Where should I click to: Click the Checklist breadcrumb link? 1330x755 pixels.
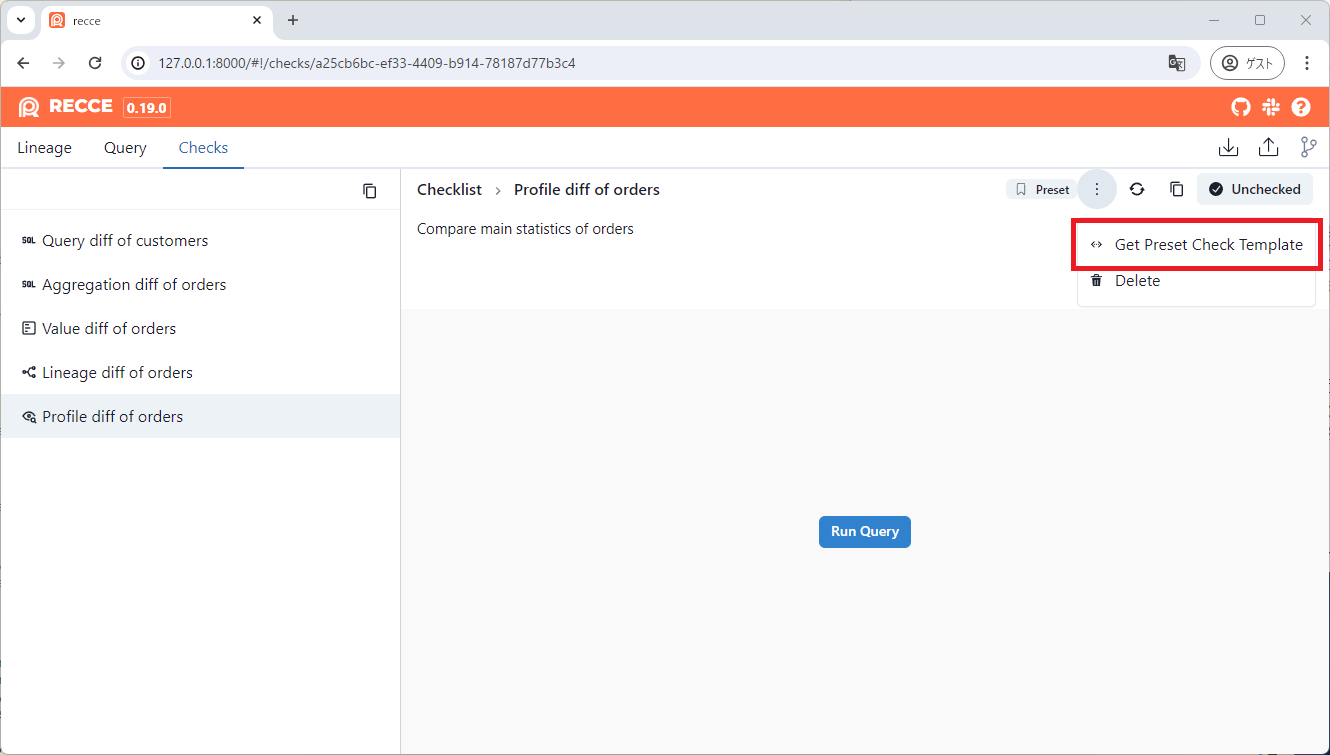(449, 190)
